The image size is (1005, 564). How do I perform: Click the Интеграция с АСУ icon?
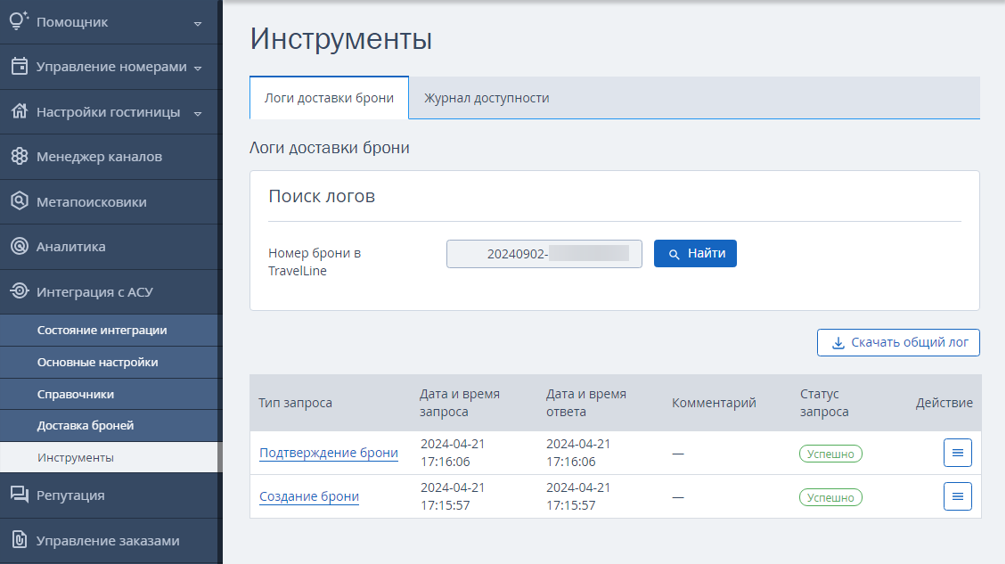point(19,291)
